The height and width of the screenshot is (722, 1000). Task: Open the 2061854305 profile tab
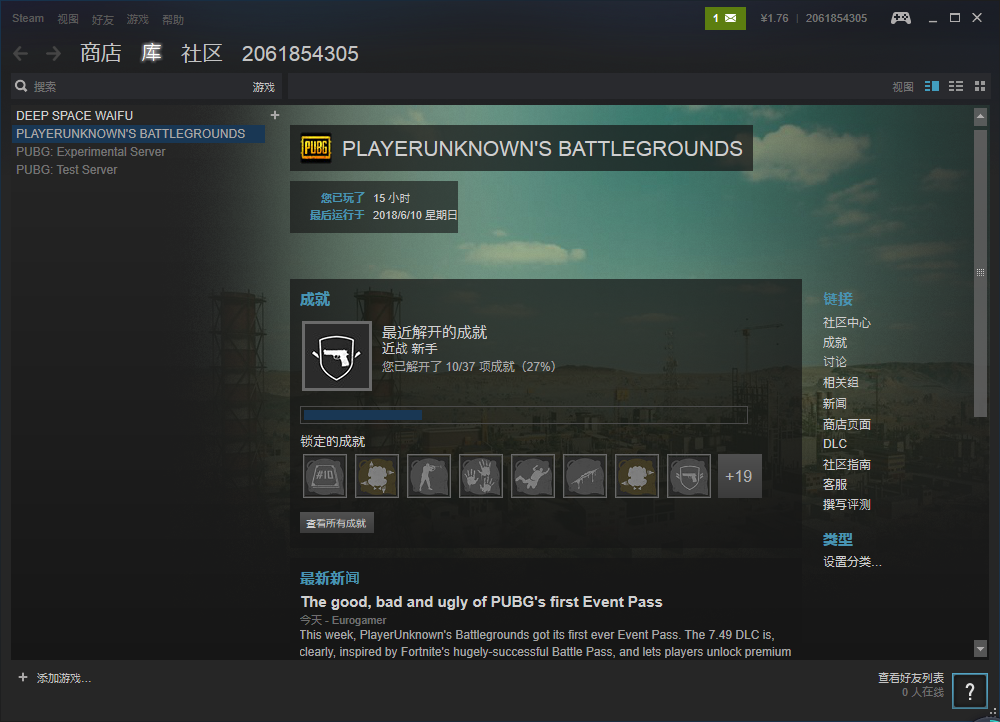point(300,54)
